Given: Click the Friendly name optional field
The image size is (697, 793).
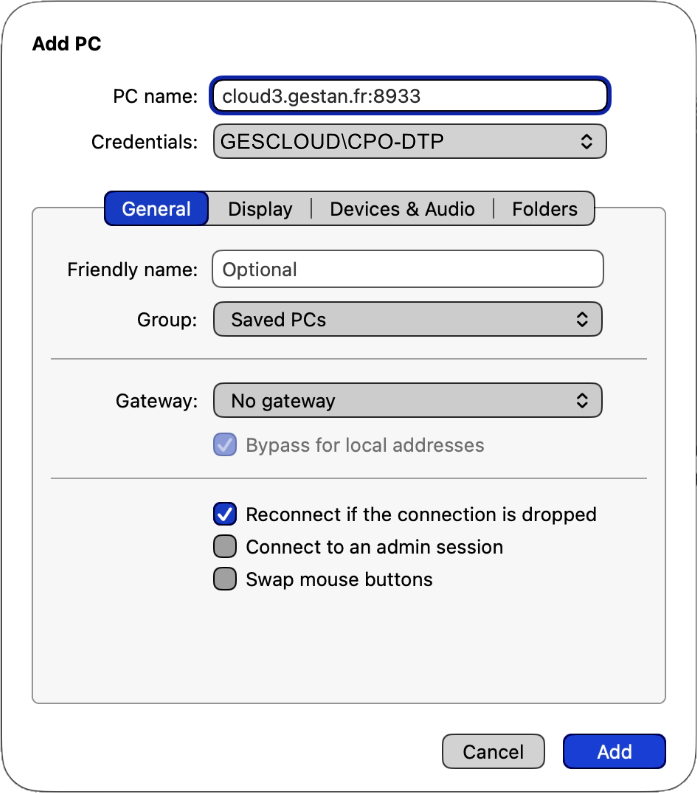Looking at the screenshot, I should tap(408, 269).
